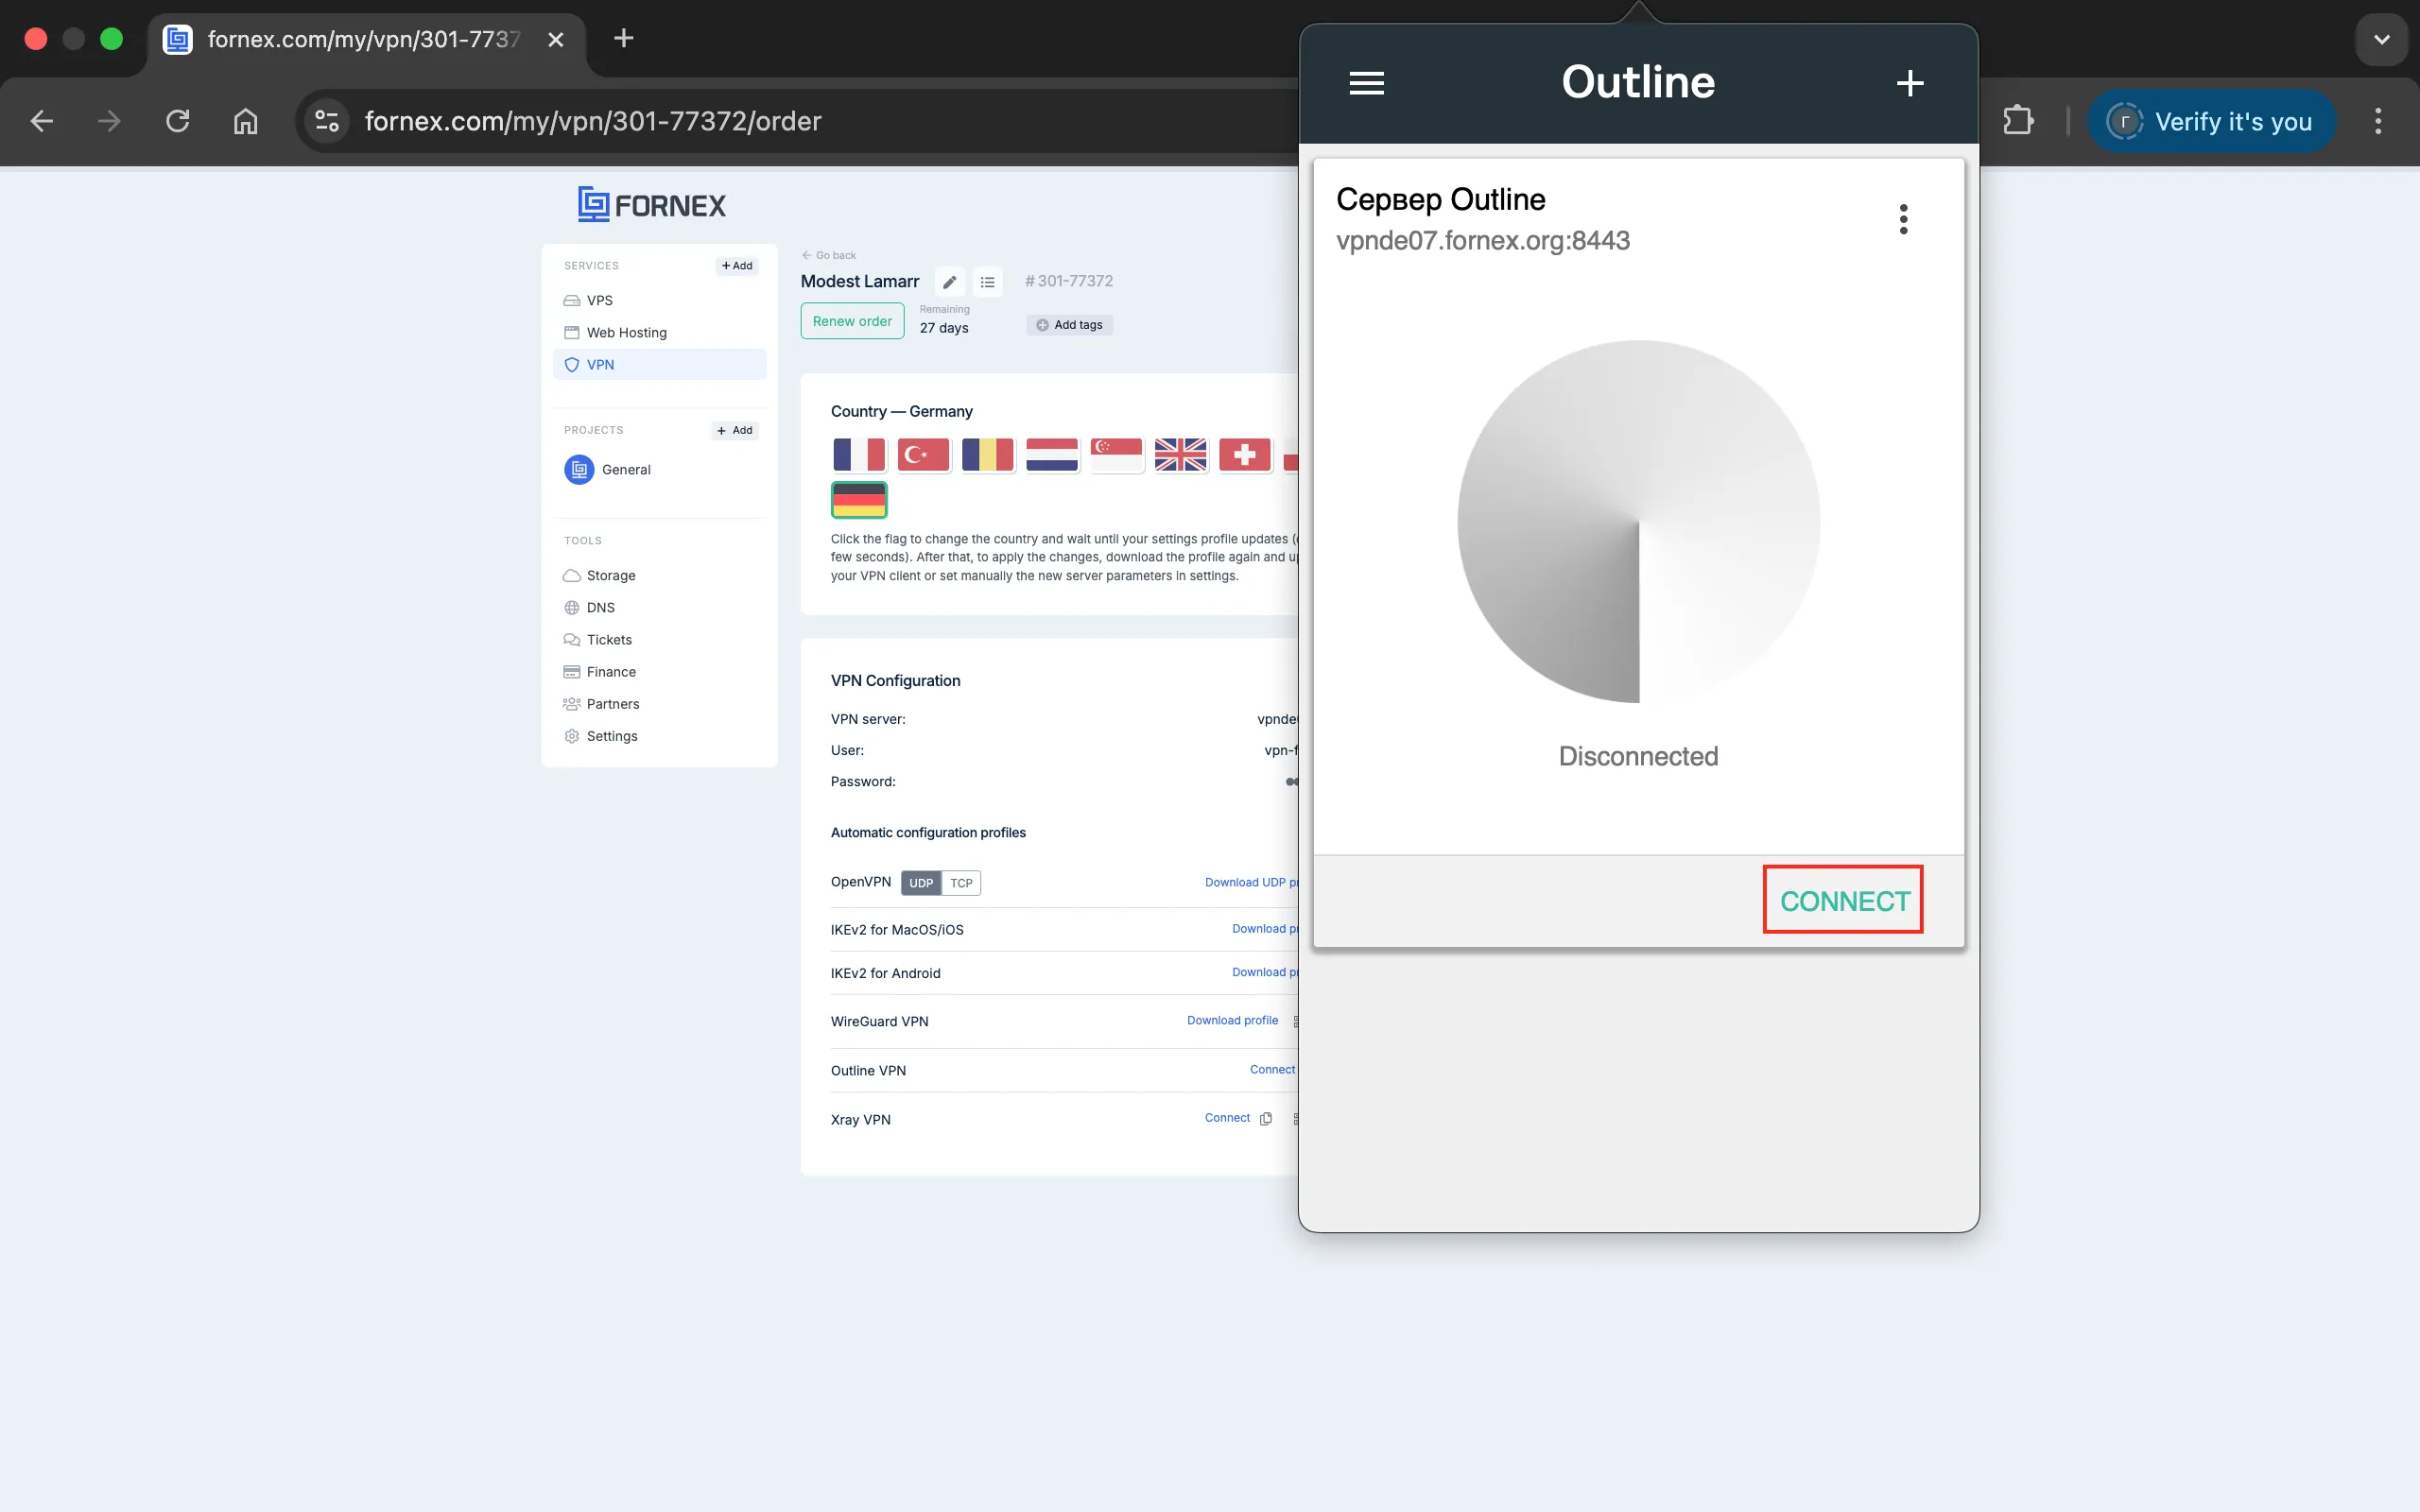Open VPS in the sidebar

pos(599,300)
